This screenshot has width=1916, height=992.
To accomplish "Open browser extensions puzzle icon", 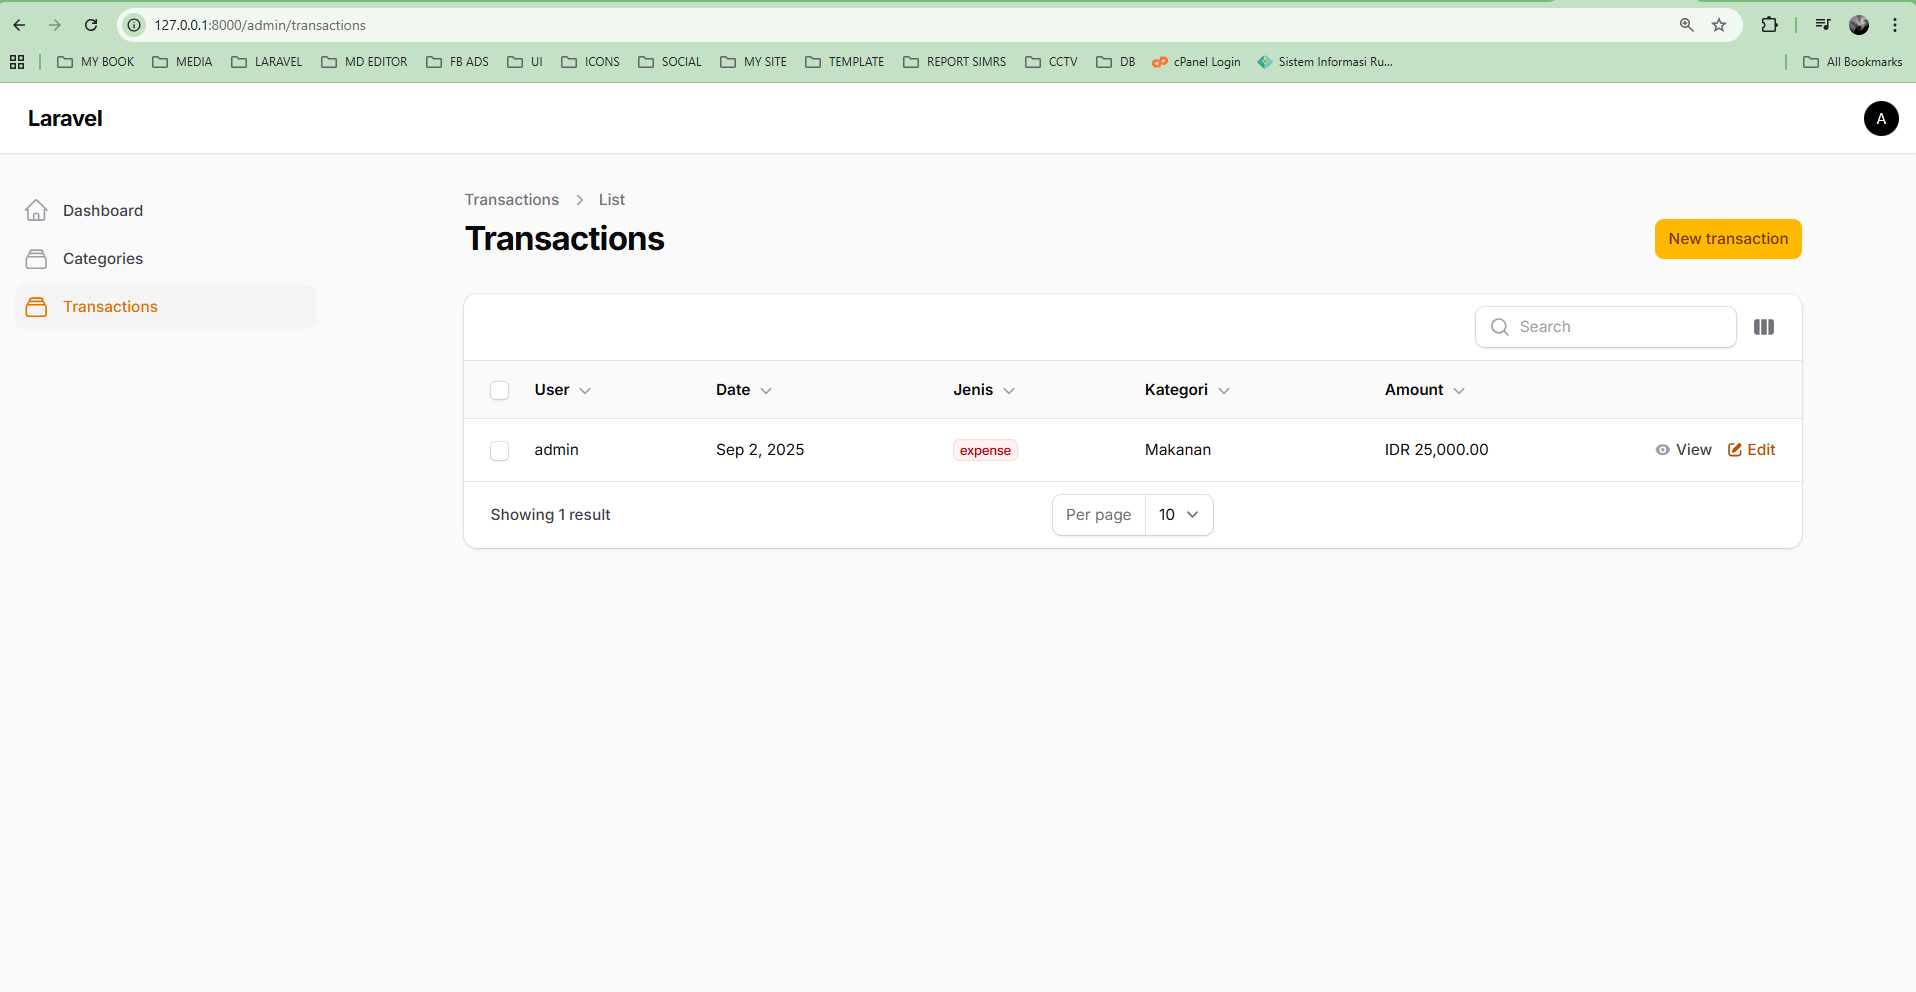I will (x=1769, y=25).
